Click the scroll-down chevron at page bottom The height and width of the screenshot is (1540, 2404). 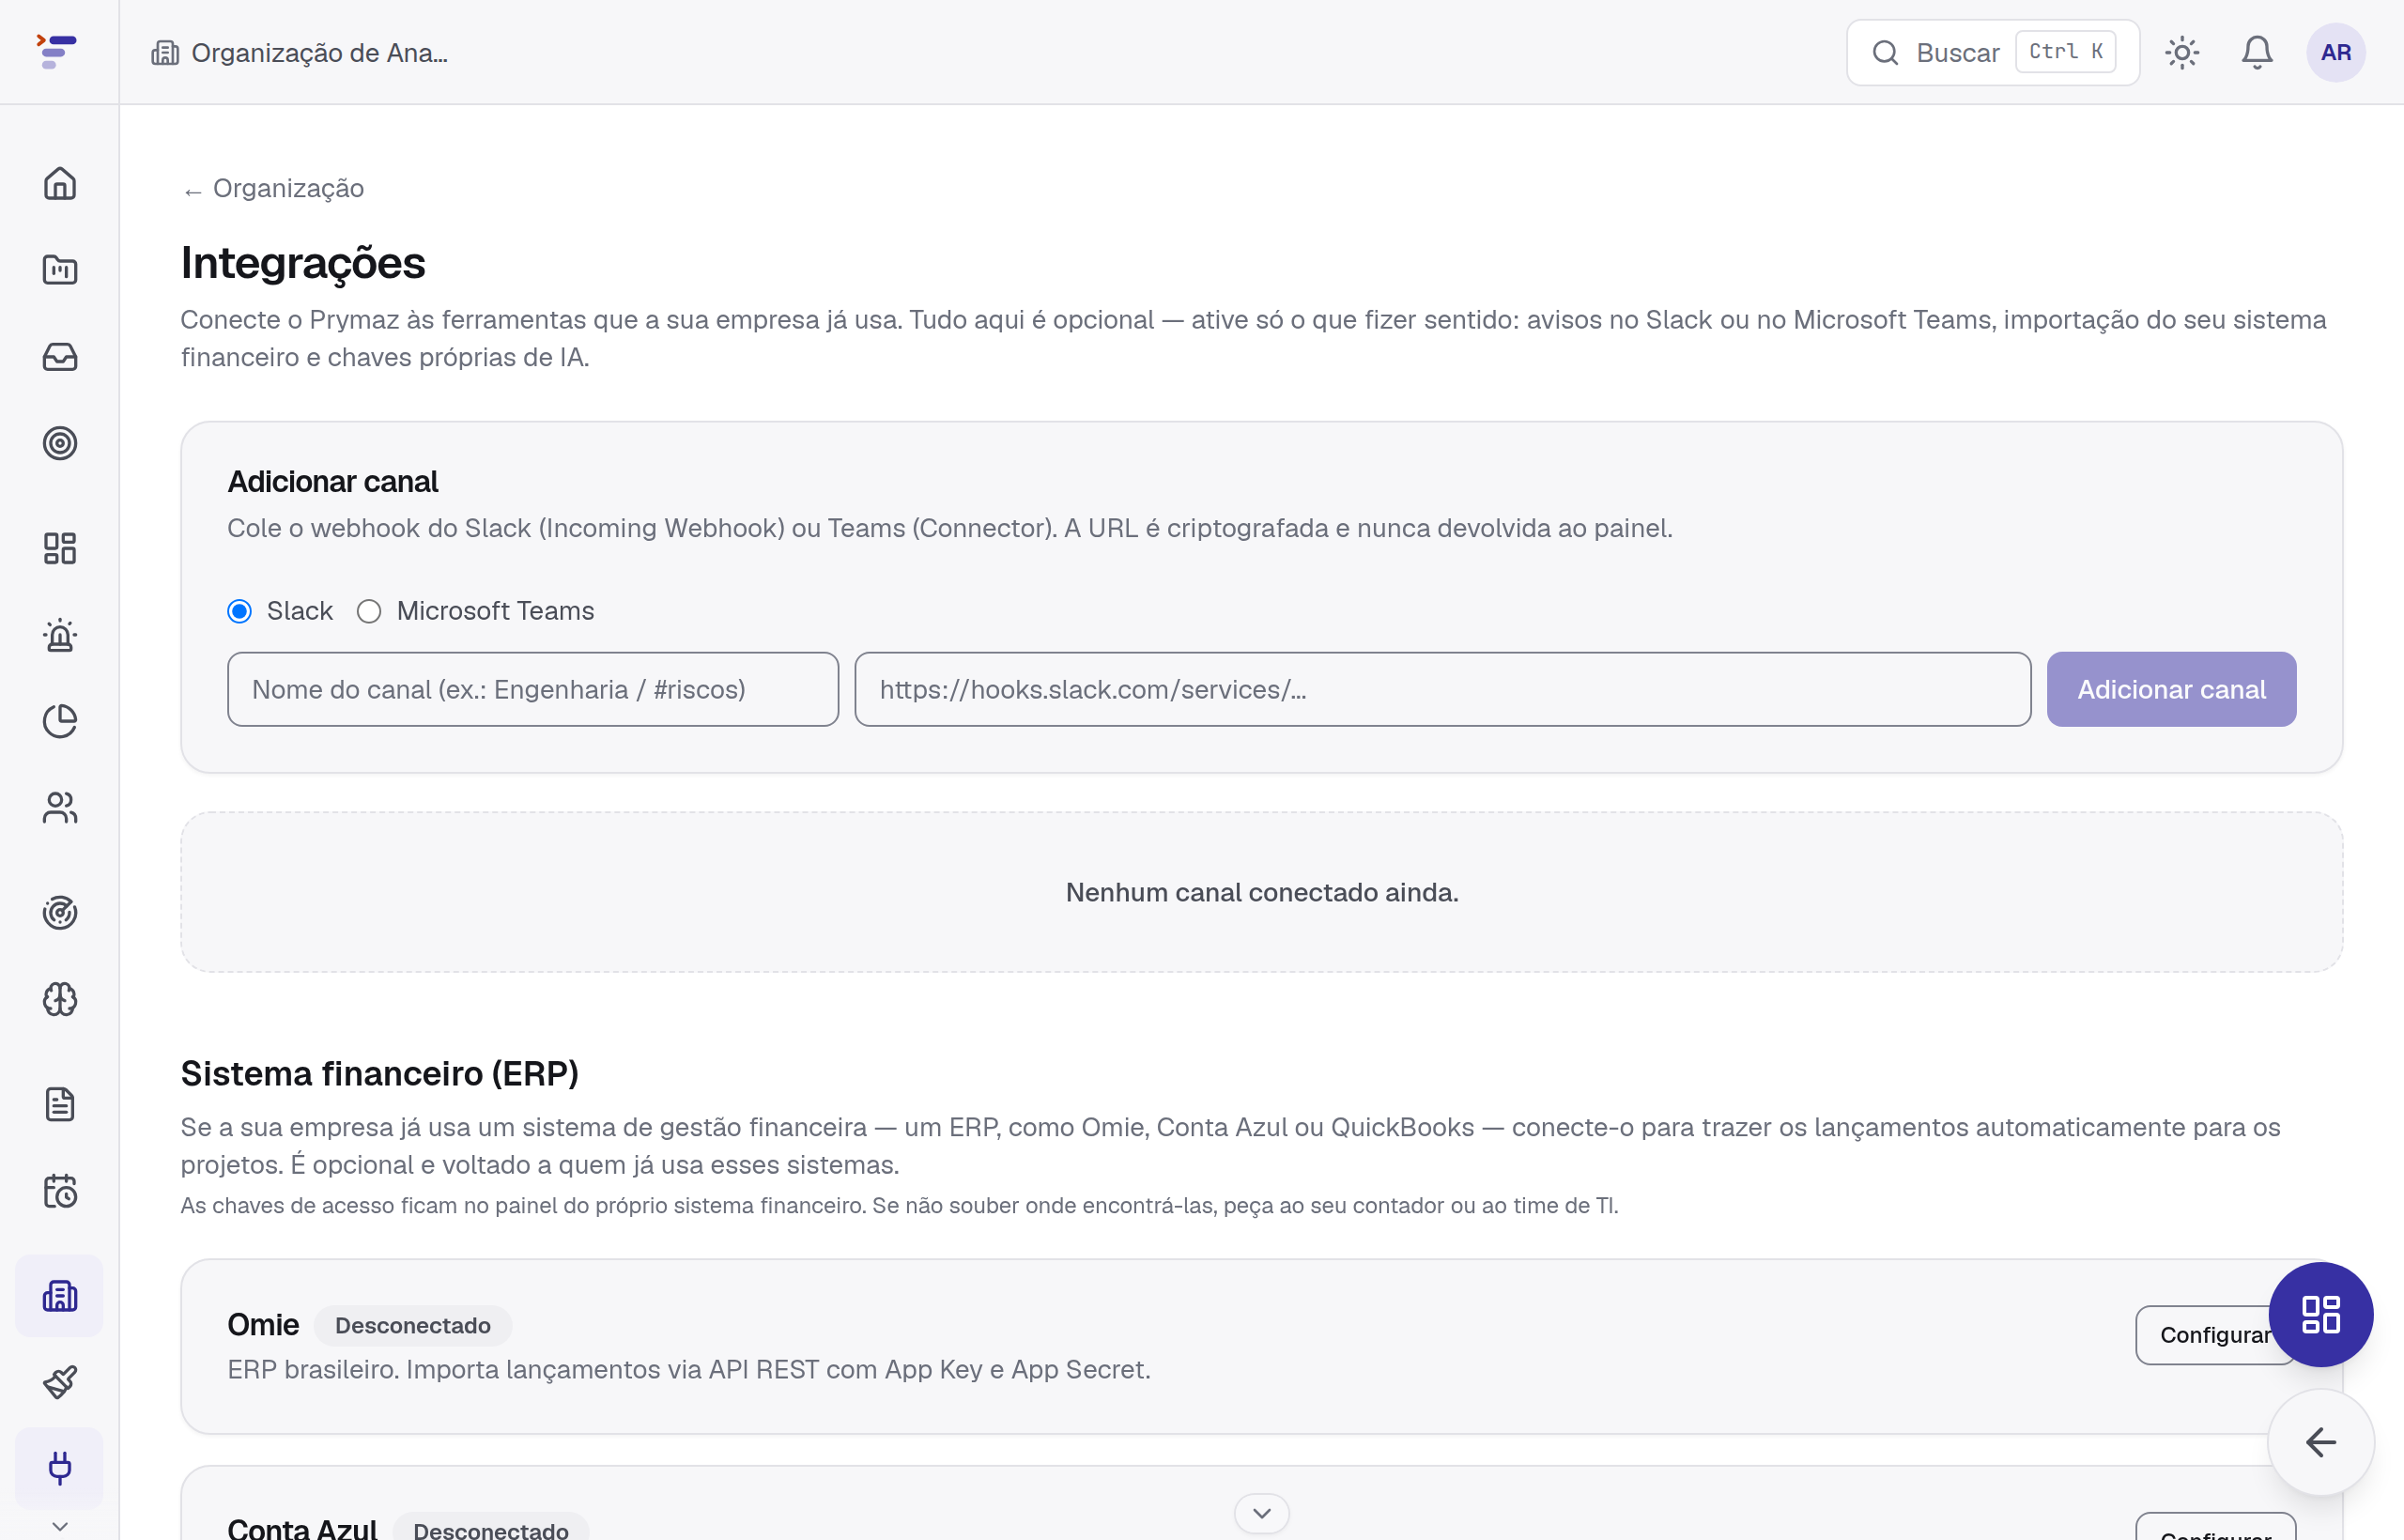pyautogui.click(x=1262, y=1513)
